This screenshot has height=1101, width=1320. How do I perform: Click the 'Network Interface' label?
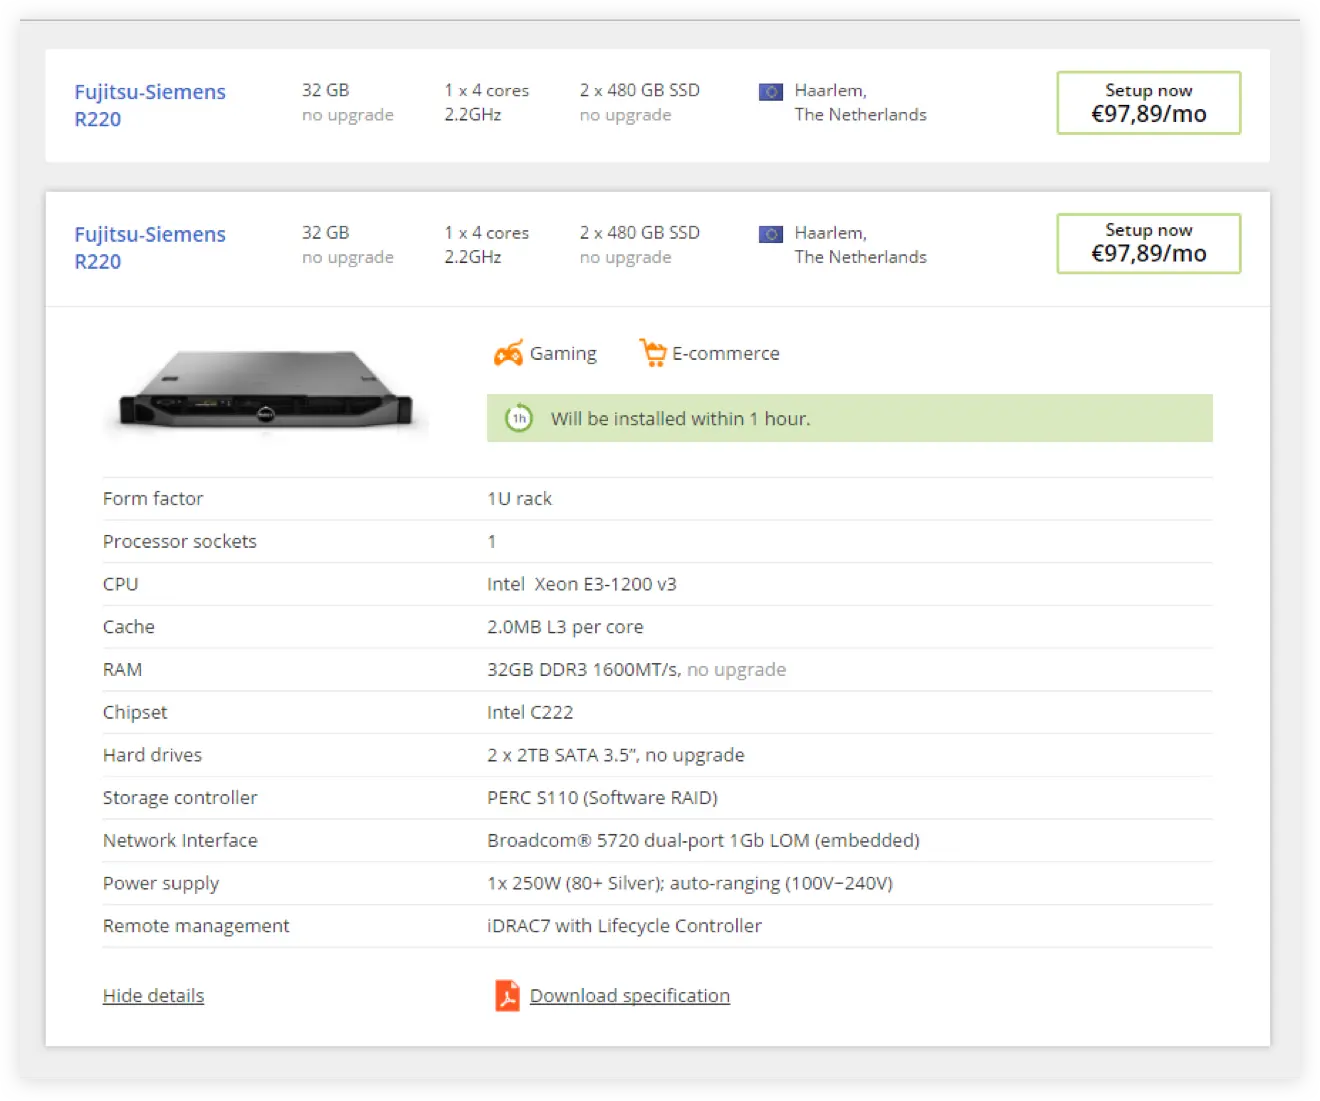(180, 841)
